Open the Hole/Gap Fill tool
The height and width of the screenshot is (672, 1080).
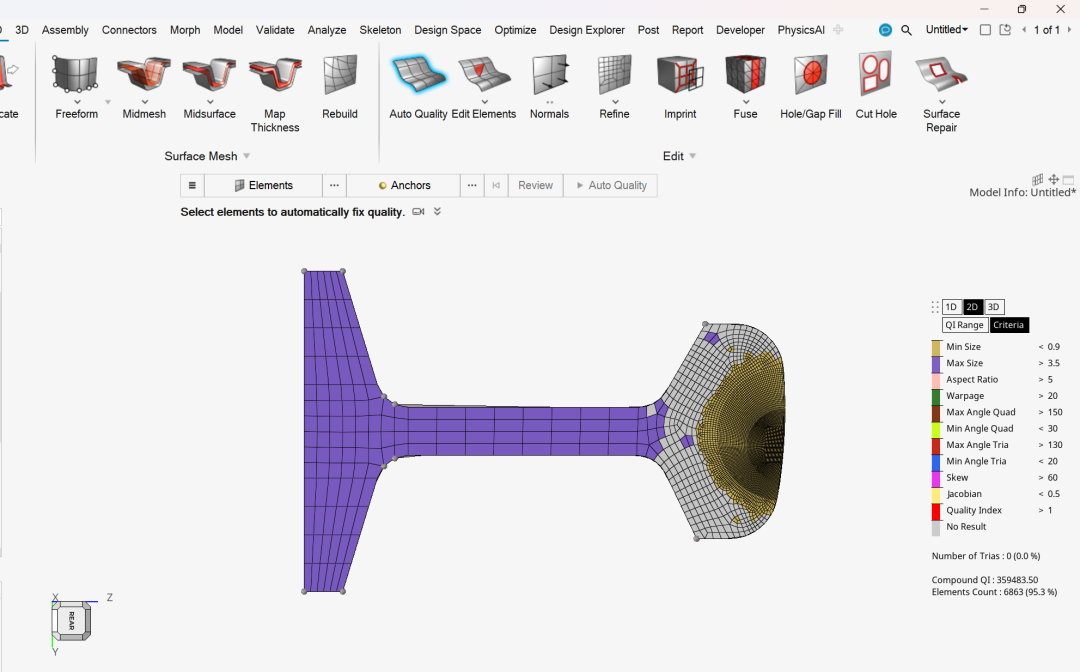(x=811, y=74)
